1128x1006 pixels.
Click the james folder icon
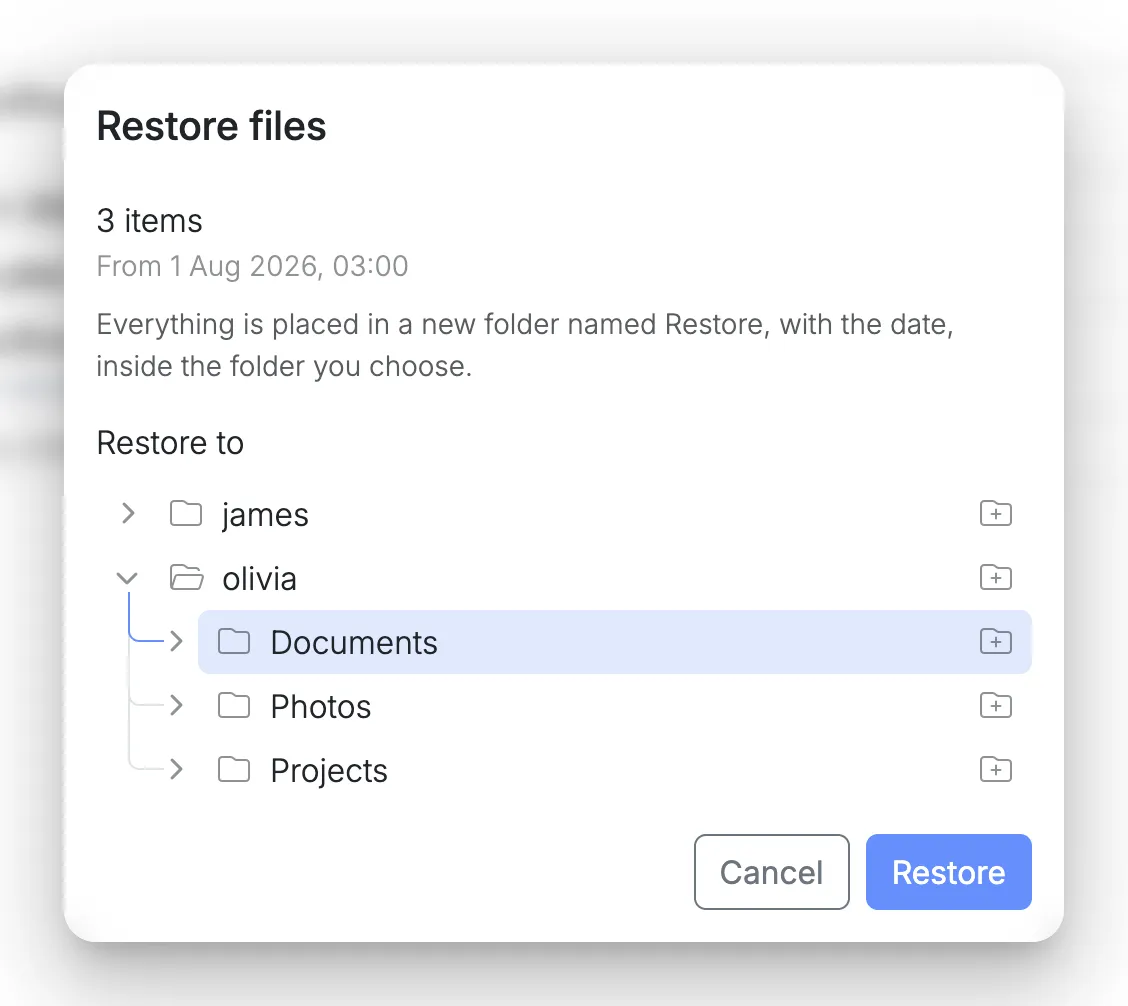coord(186,514)
